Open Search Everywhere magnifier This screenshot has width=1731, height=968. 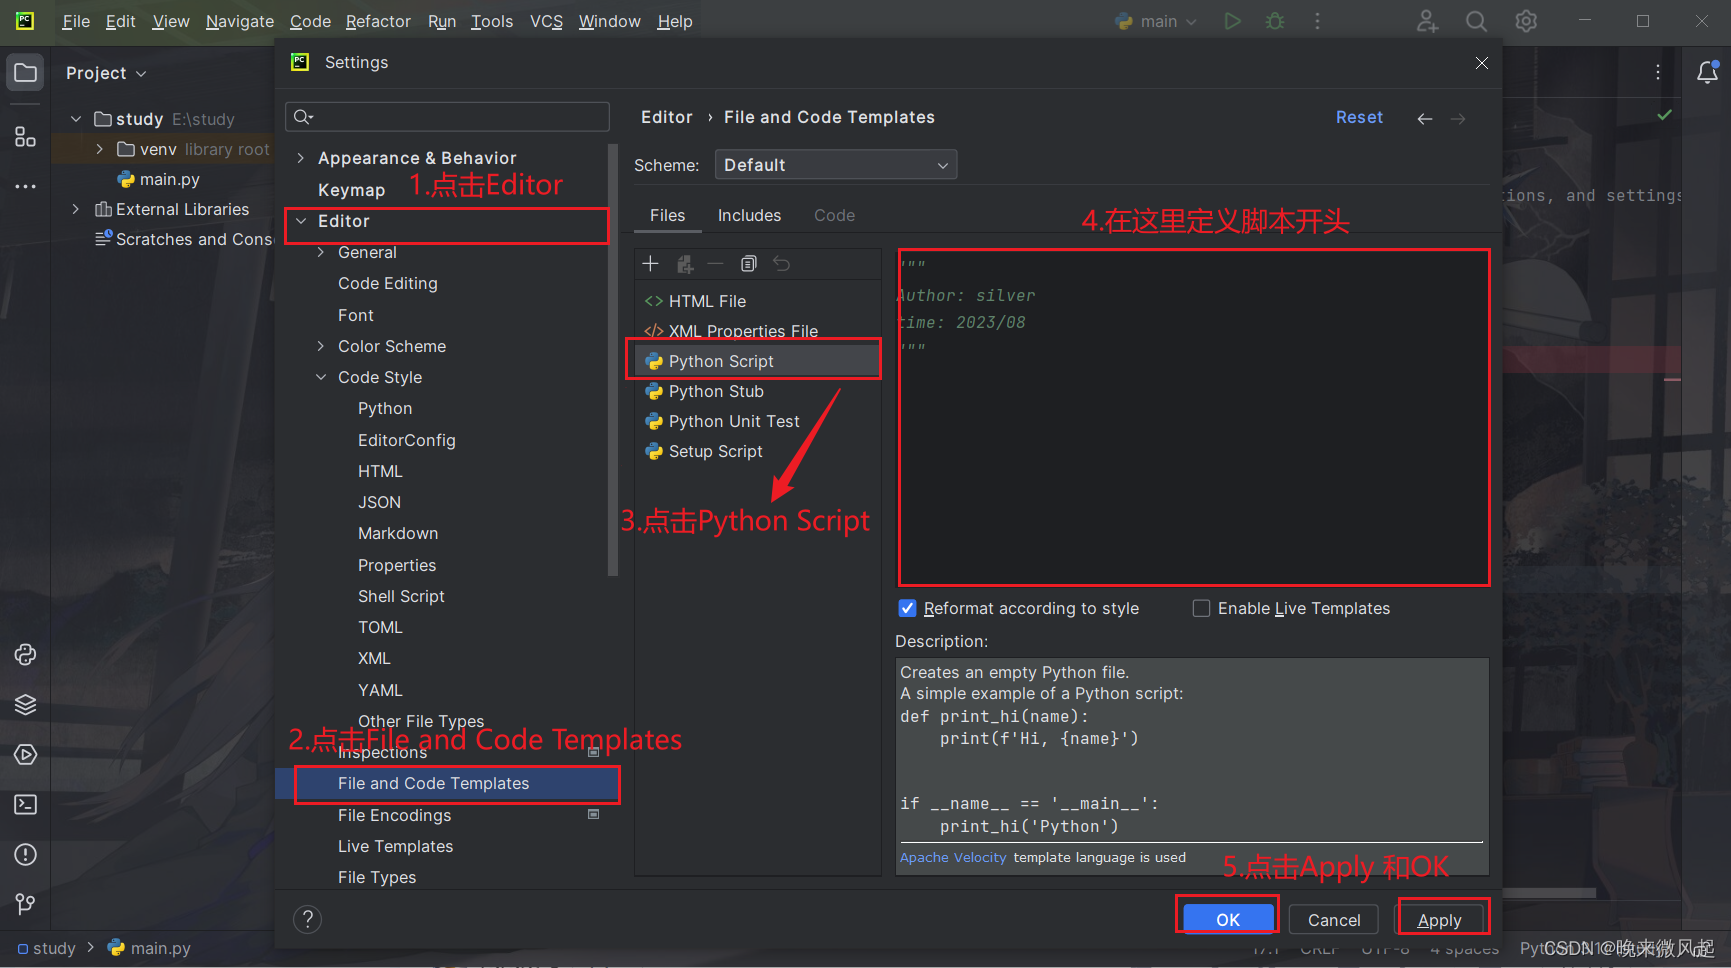[1476, 21]
